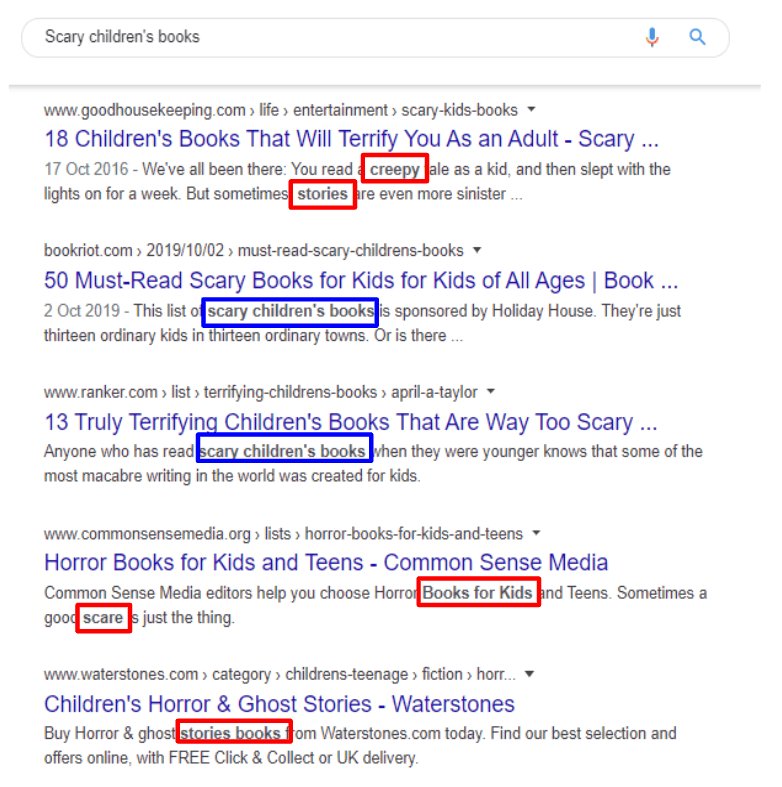Image resolution: width=782 pixels, height=787 pixels.
Task: Open 13 Truly Terrifying Children's Books link
Action: click(x=351, y=422)
